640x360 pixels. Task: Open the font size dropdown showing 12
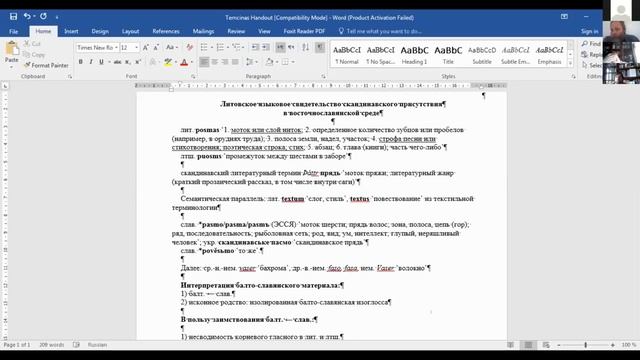click(137, 48)
